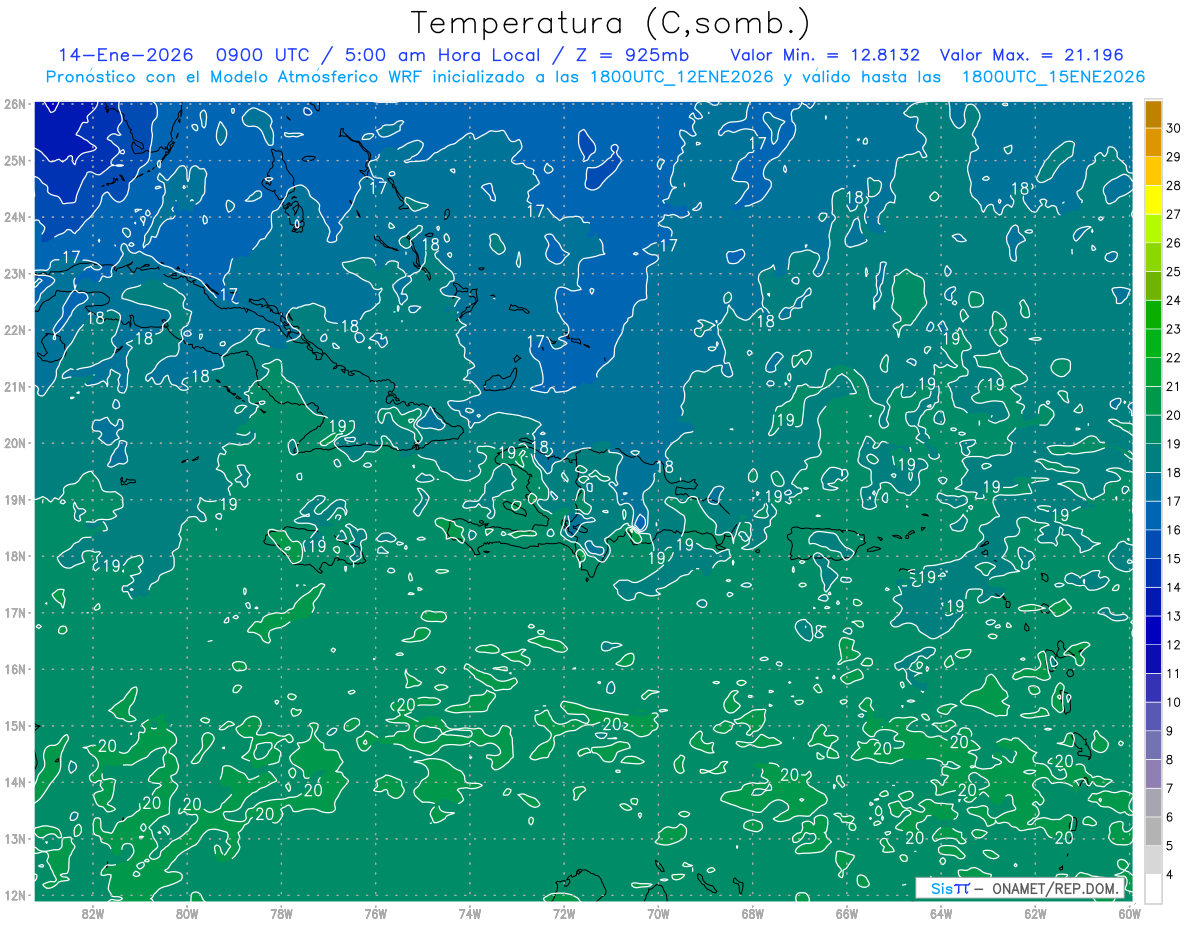Select the yellow band between 27 and 28
Viewport: 1200px width, 927px height.
[x=1153, y=200]
